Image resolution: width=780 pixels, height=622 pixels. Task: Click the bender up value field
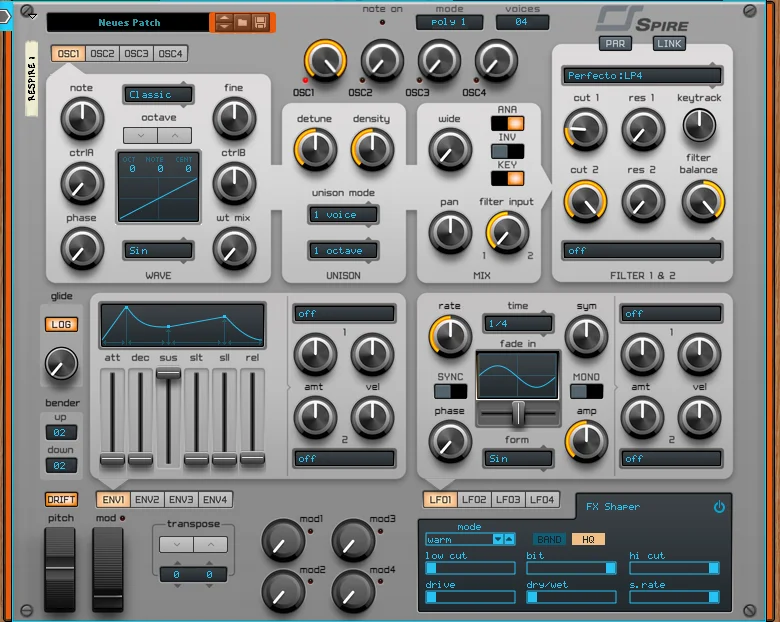[60, 432]
